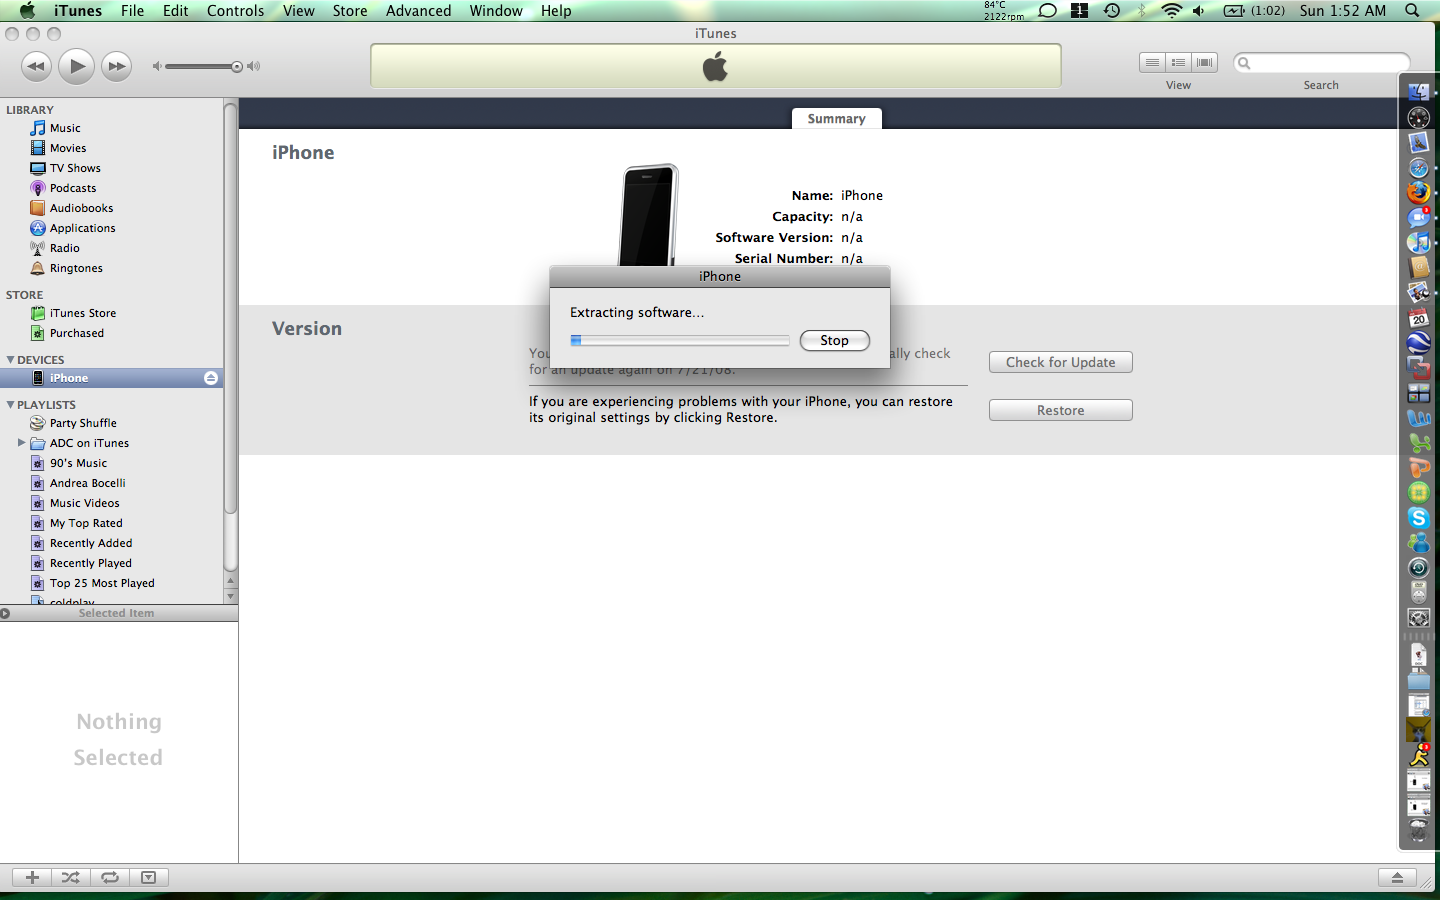Skip to the next track

pyautogui.click(x=117, y=67)
